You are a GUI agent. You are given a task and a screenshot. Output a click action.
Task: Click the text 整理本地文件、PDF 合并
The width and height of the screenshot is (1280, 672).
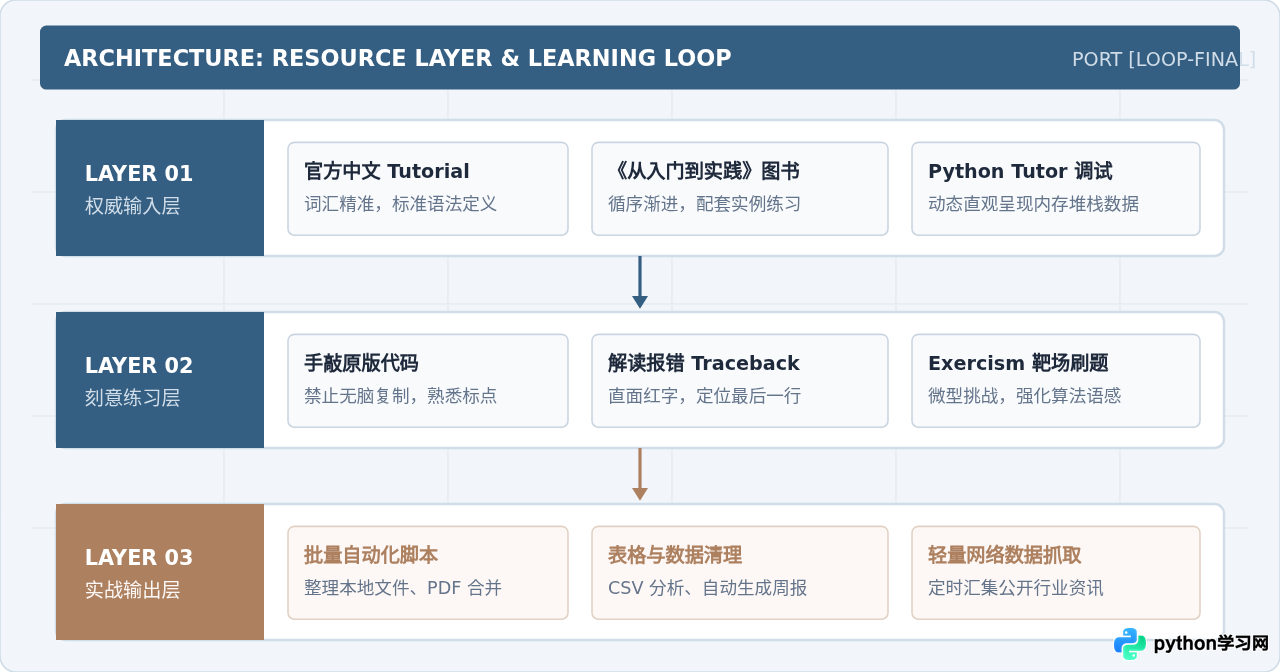(x=403, y=588)
